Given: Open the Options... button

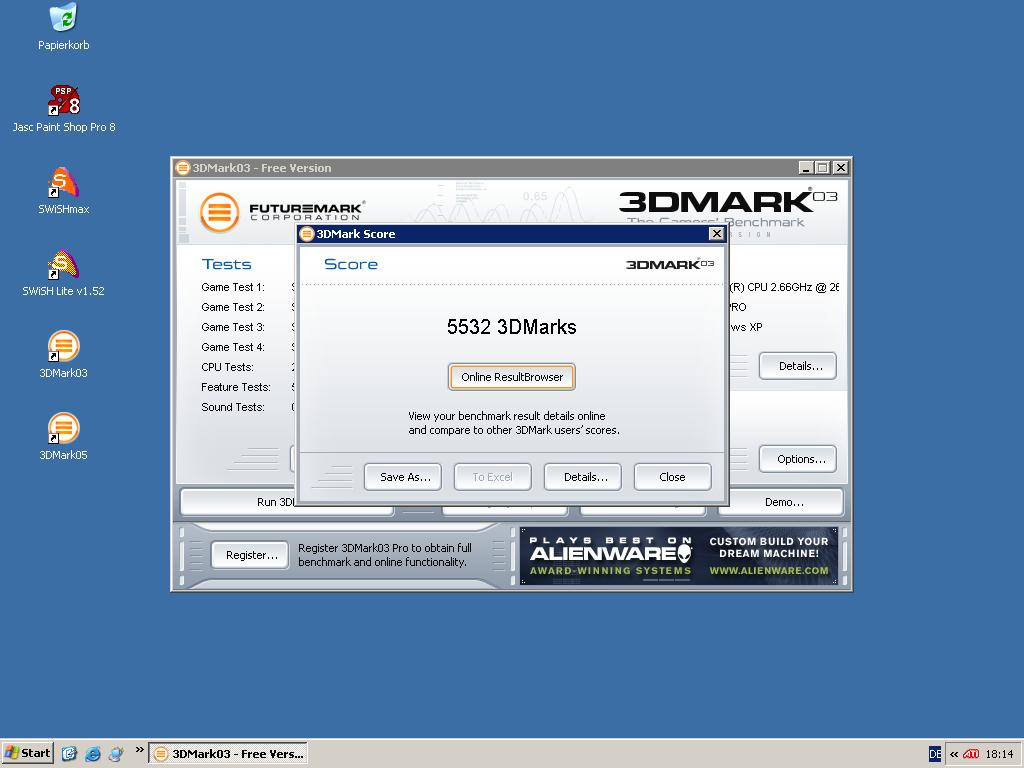Looking at the screenshot, I should click(798, 459).
